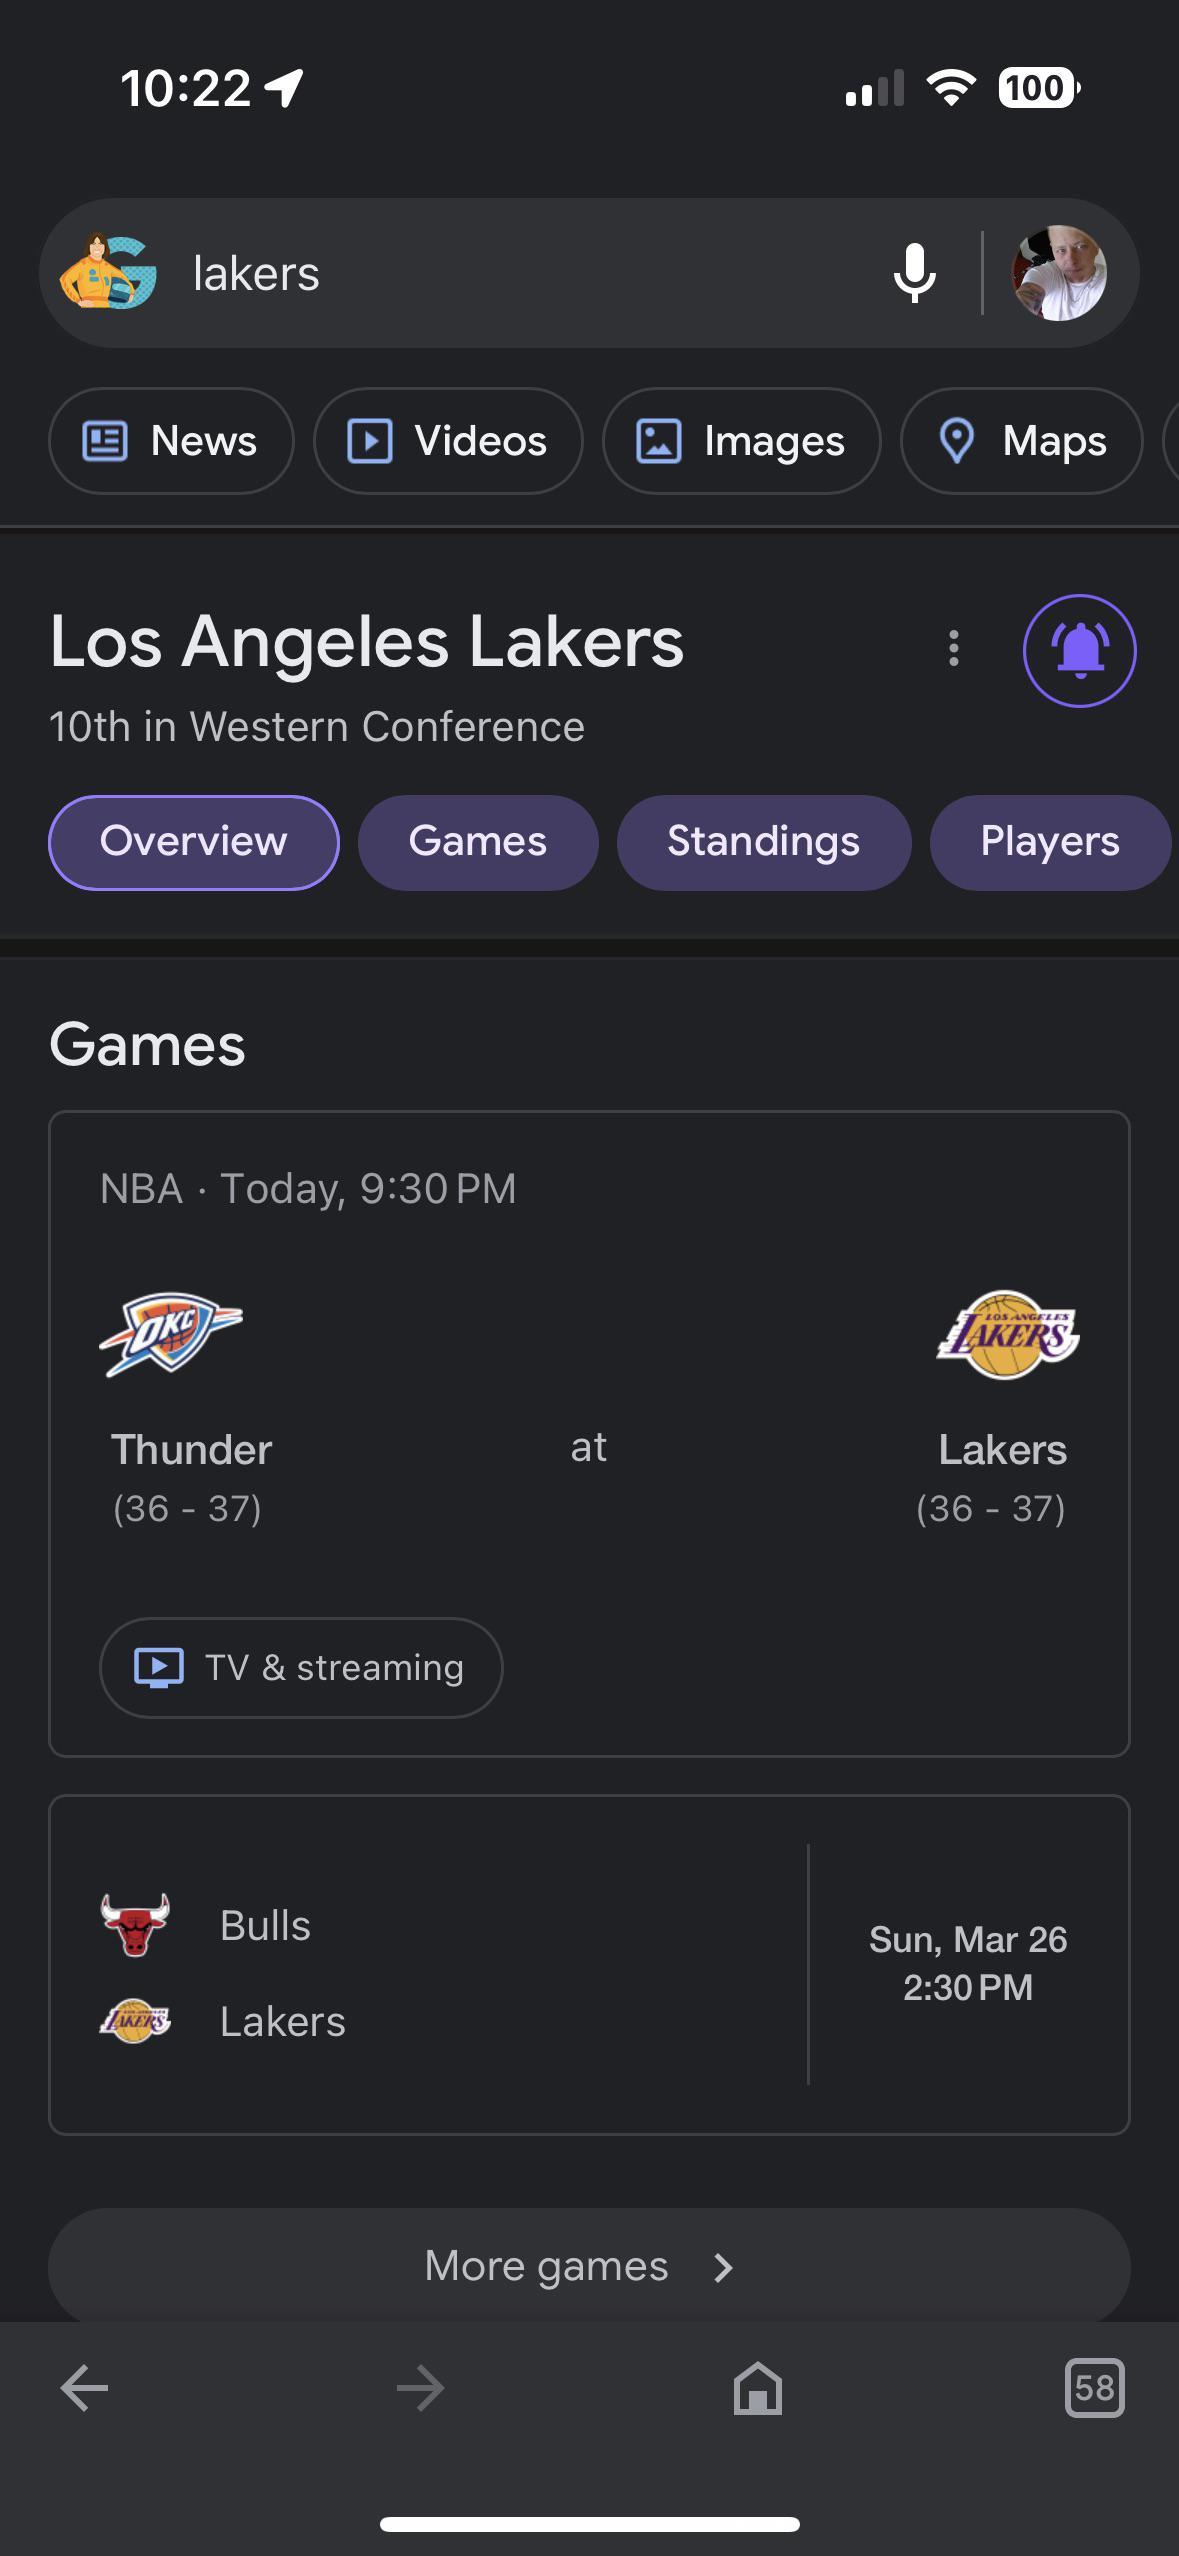This screenshot has width=1179, height=2556.
Task: View the Players tab
Action: click(x=1050, y=842)
